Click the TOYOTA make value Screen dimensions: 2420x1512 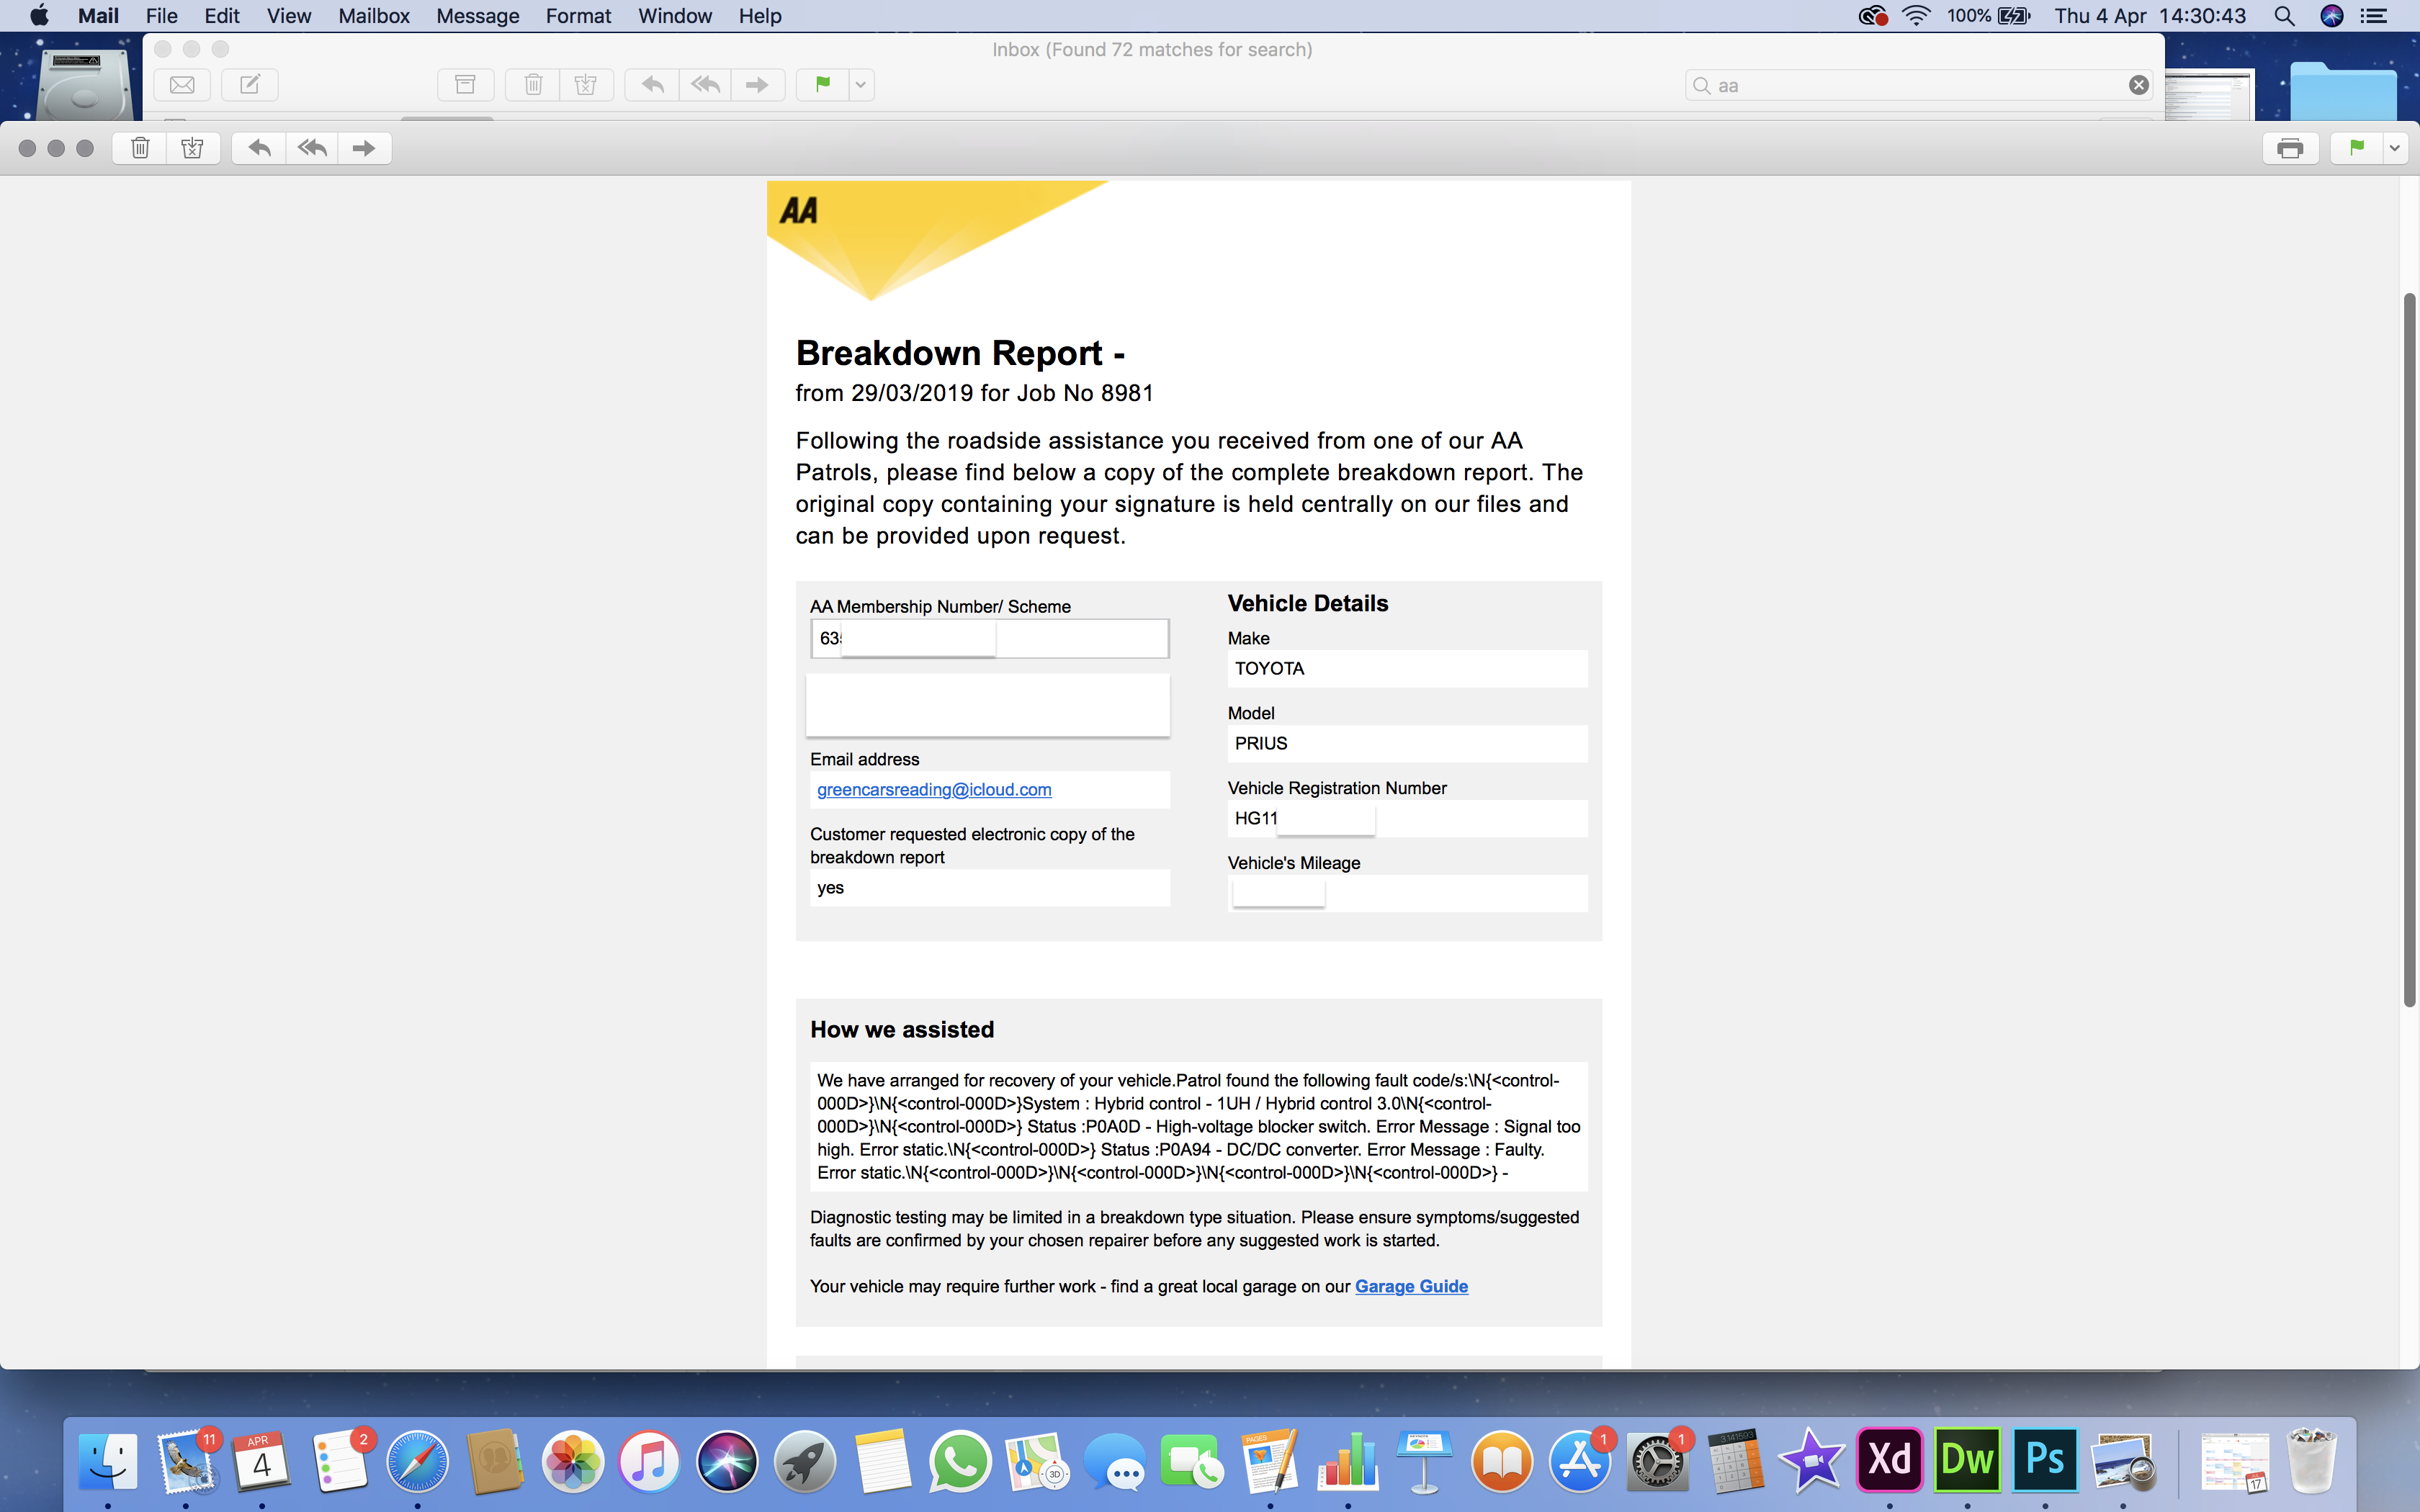click(x=1269, y=668)
